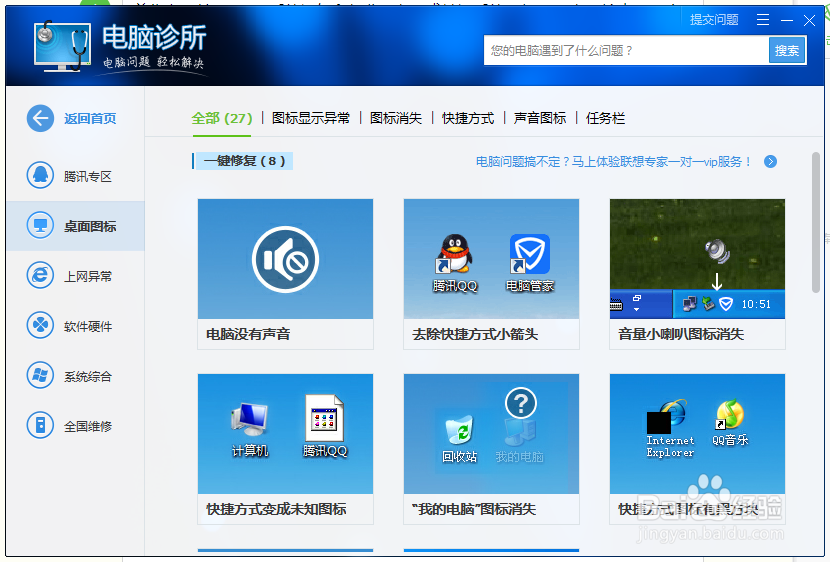Screen dimensions: 830x562
Task: Click the back arrow icon for 返回首页
Action: point(40,118)
